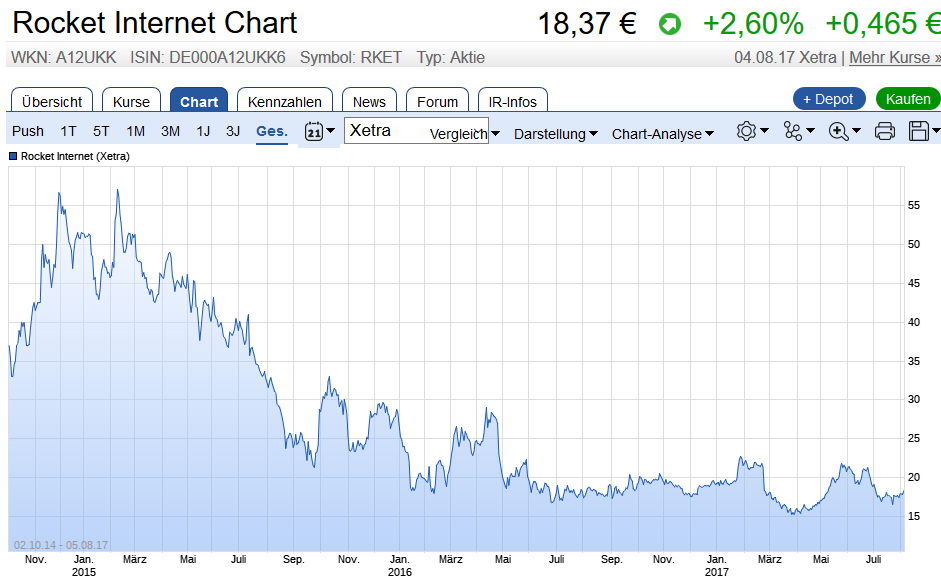Click the ISIN: DE000A12UKK6 text

point(208,58)
